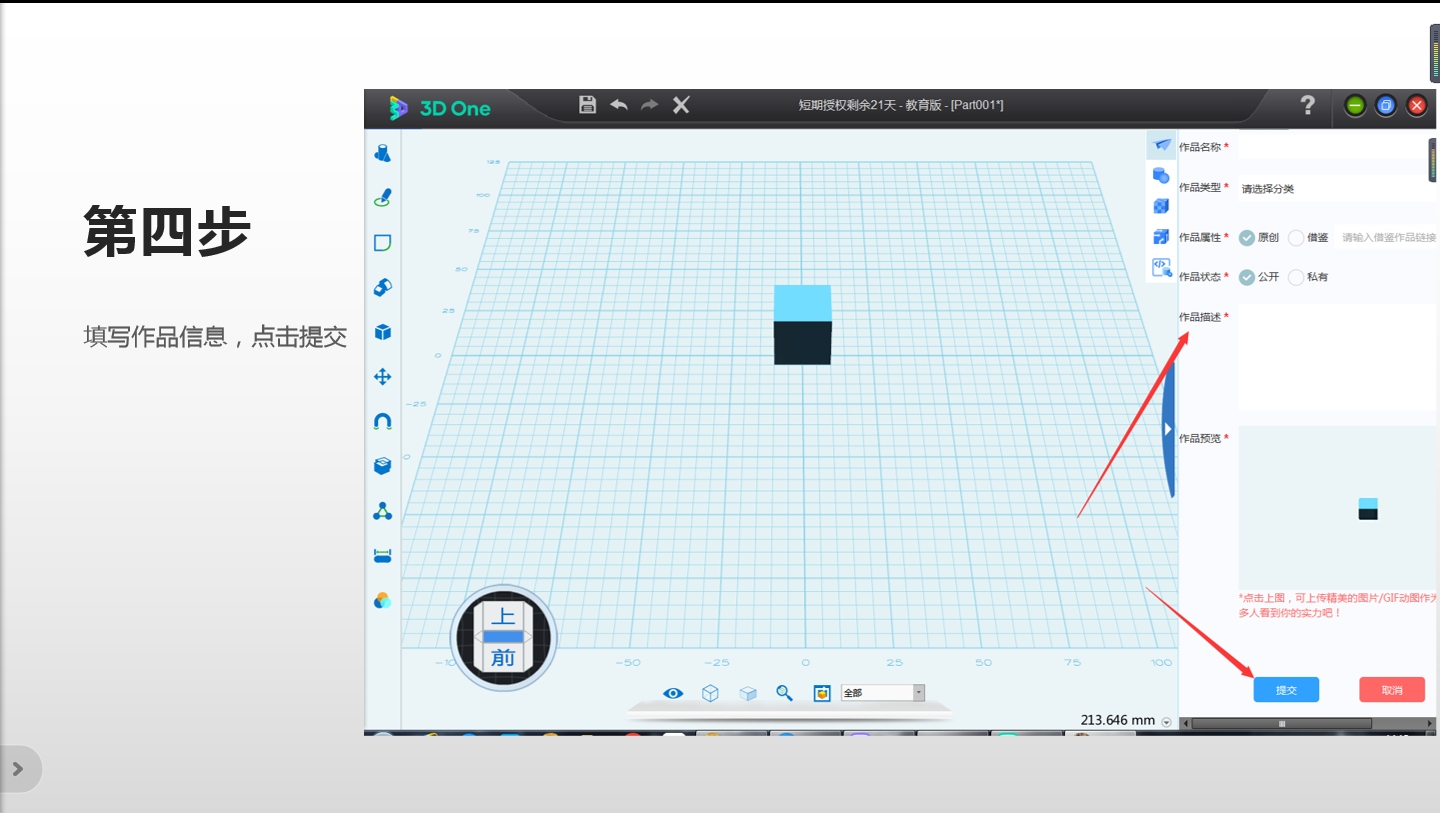Open the sketch editing tool with rounded square
Screen dimensions: 1440x813
click(x=382, y=243)
